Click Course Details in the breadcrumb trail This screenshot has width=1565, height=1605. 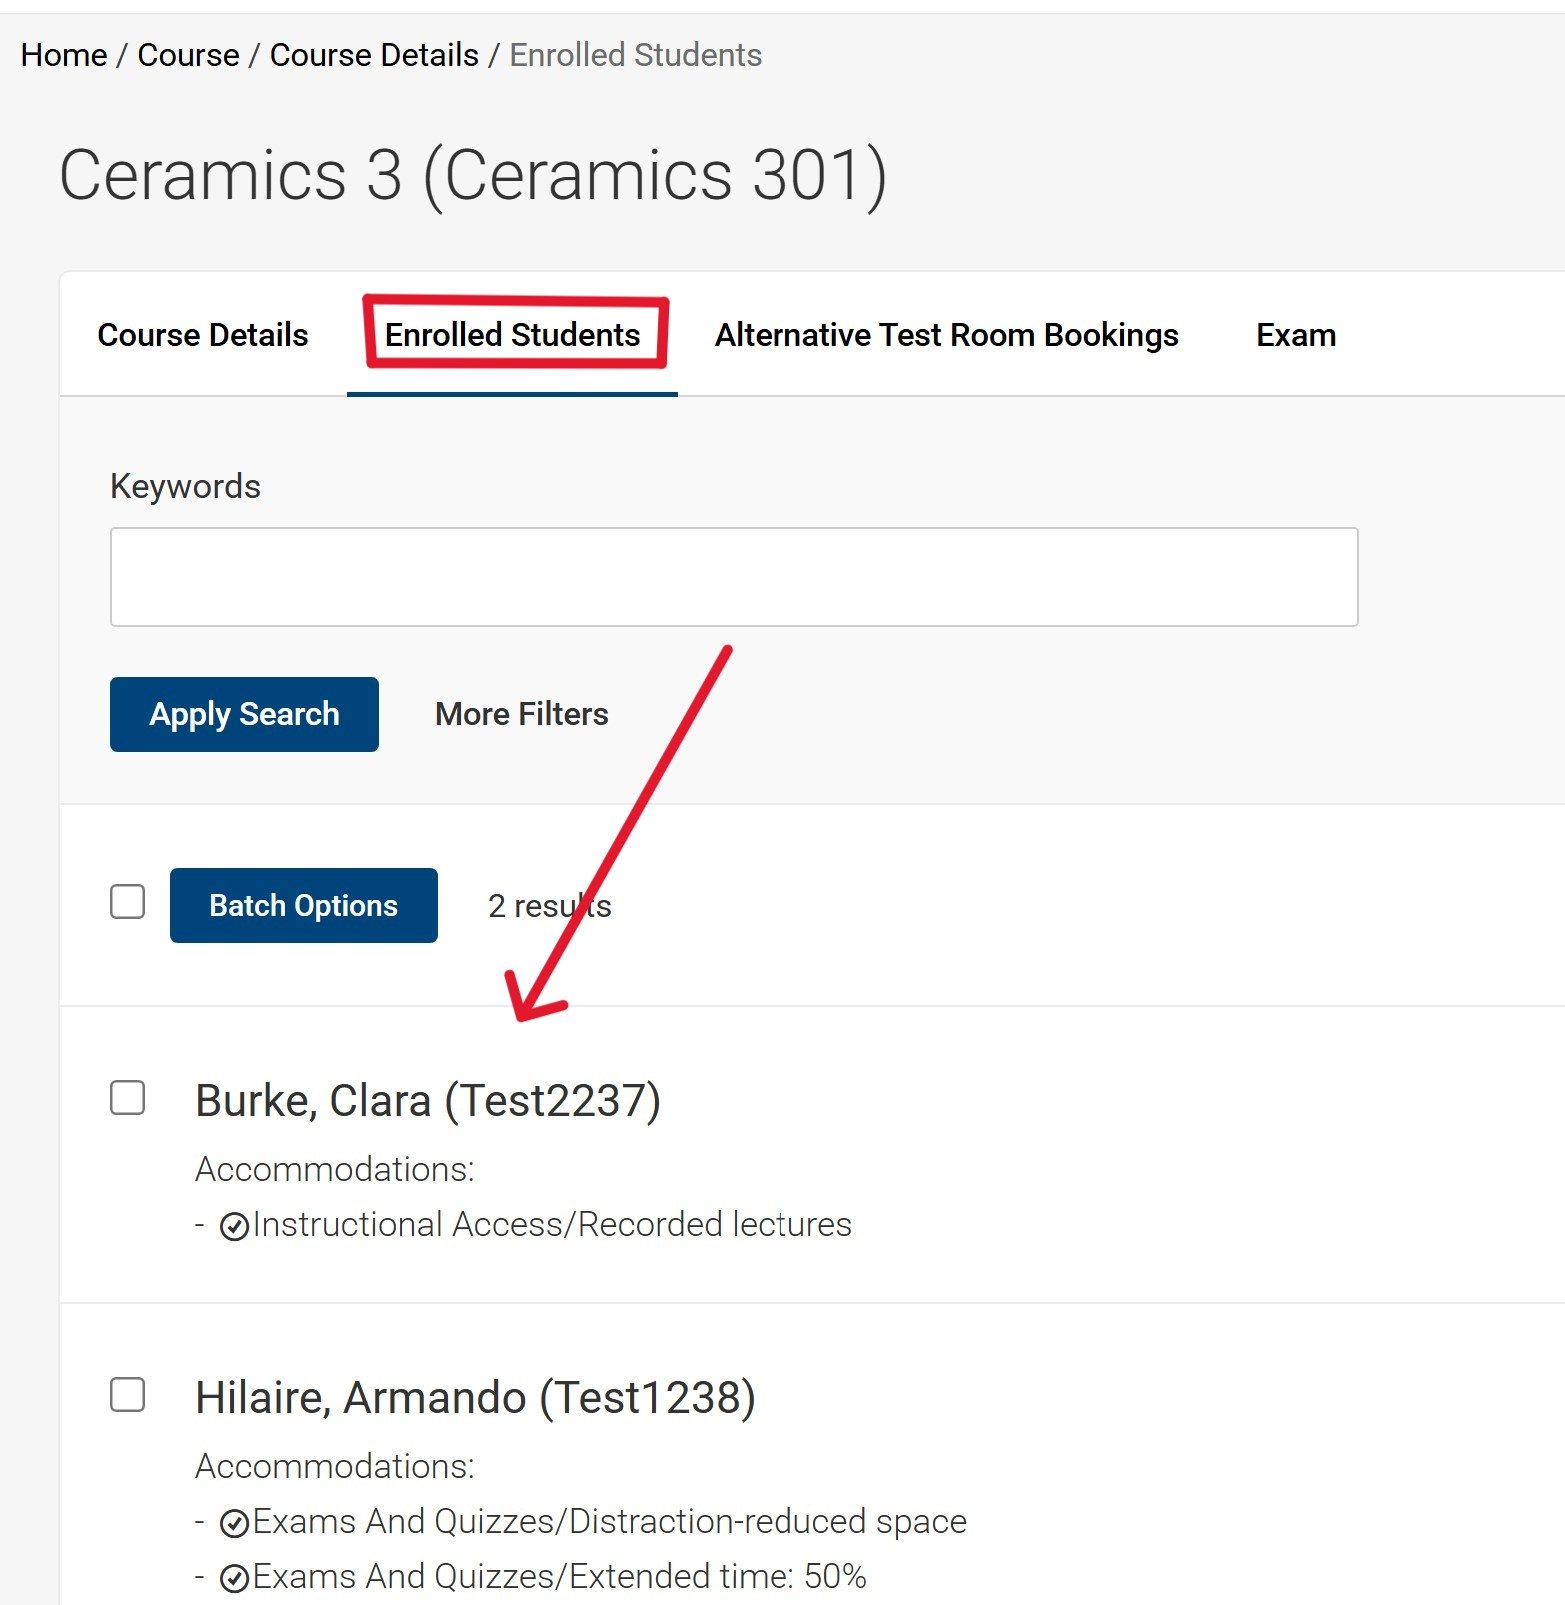374,55
